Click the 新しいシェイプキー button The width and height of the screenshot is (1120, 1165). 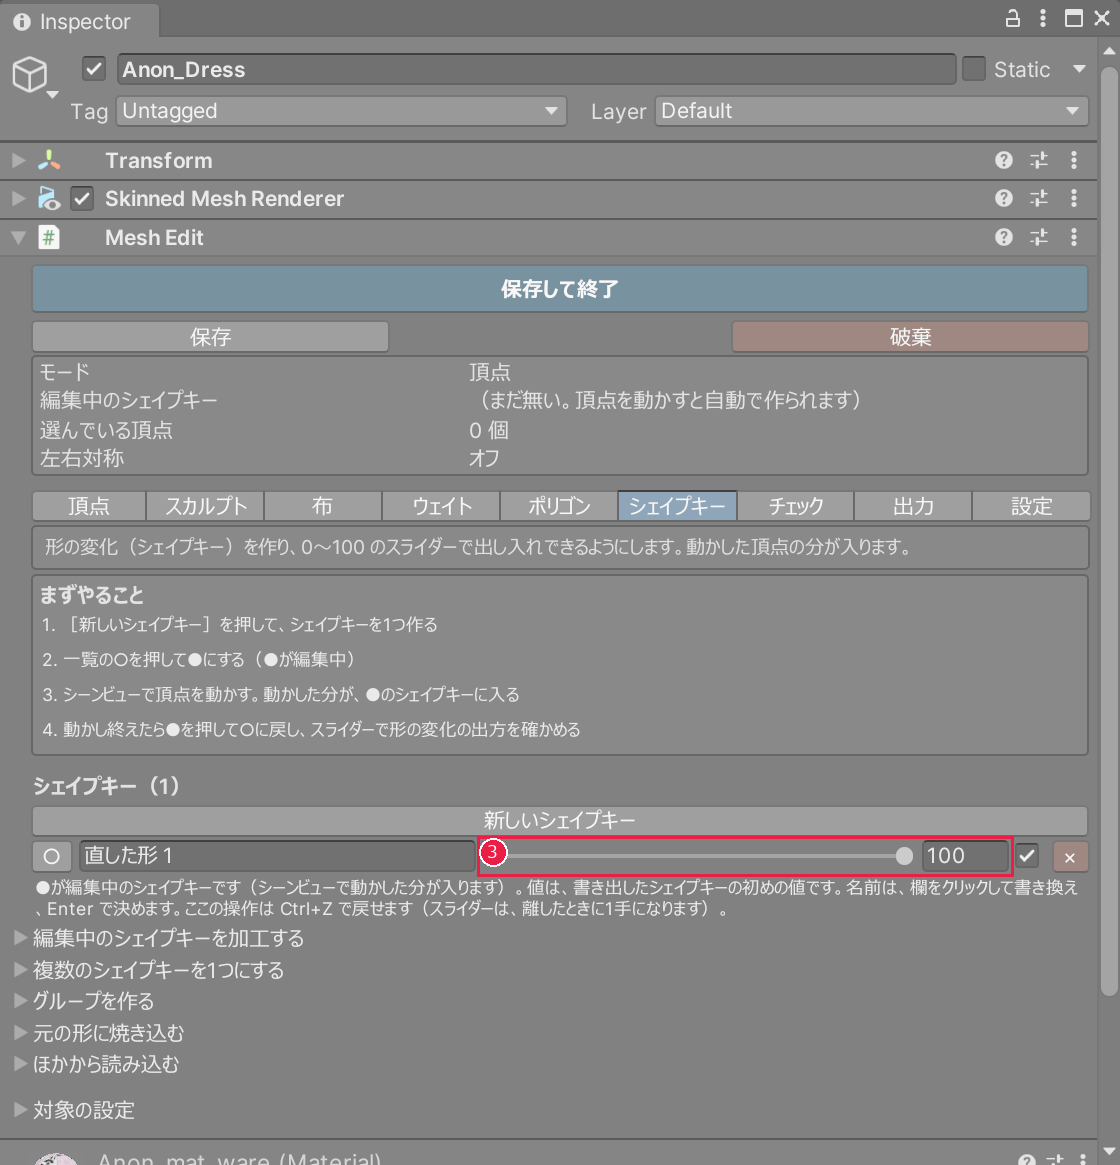560,821
